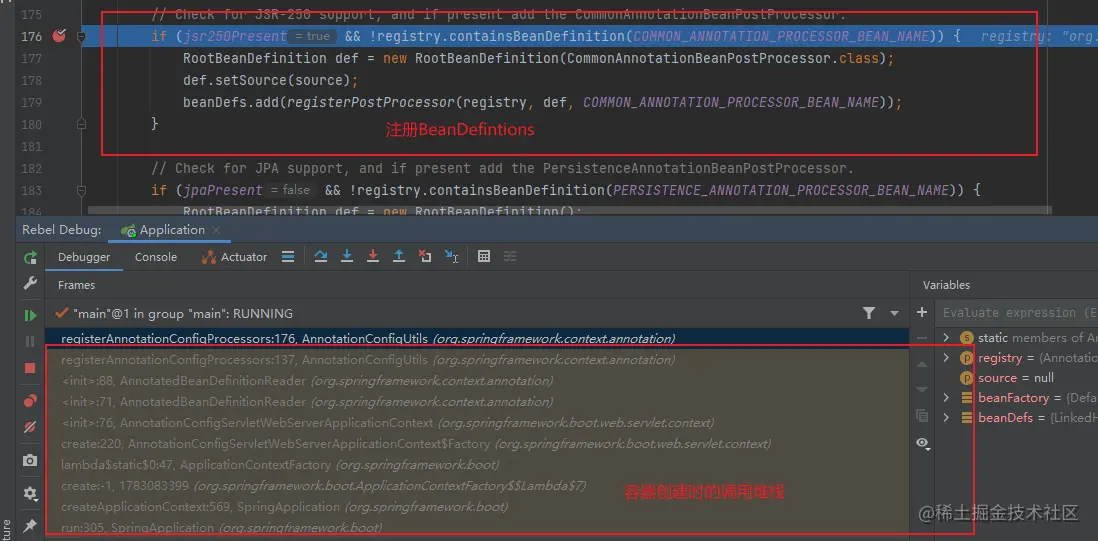The height and width of the screenshot is (541, 1098).
Task: Expand the static members variable node
Action: point(947,338)
